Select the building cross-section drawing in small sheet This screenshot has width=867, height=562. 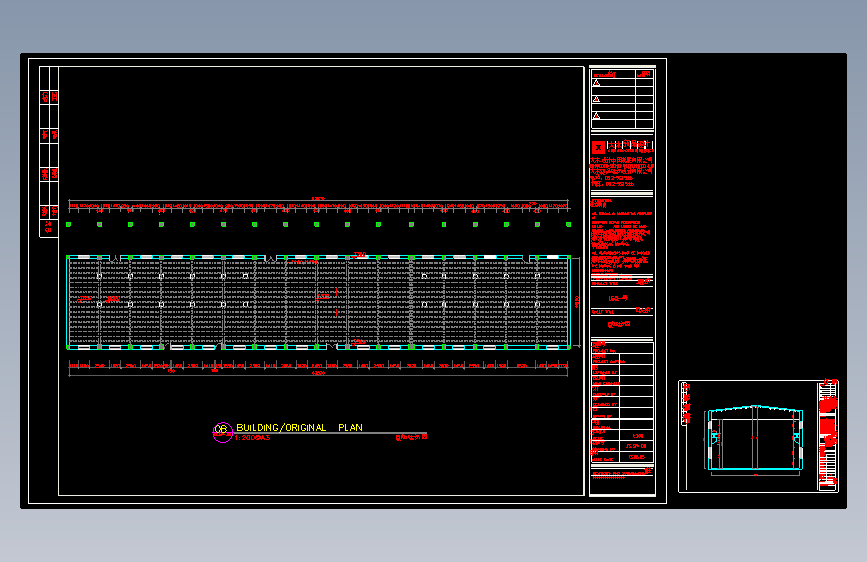755,438
